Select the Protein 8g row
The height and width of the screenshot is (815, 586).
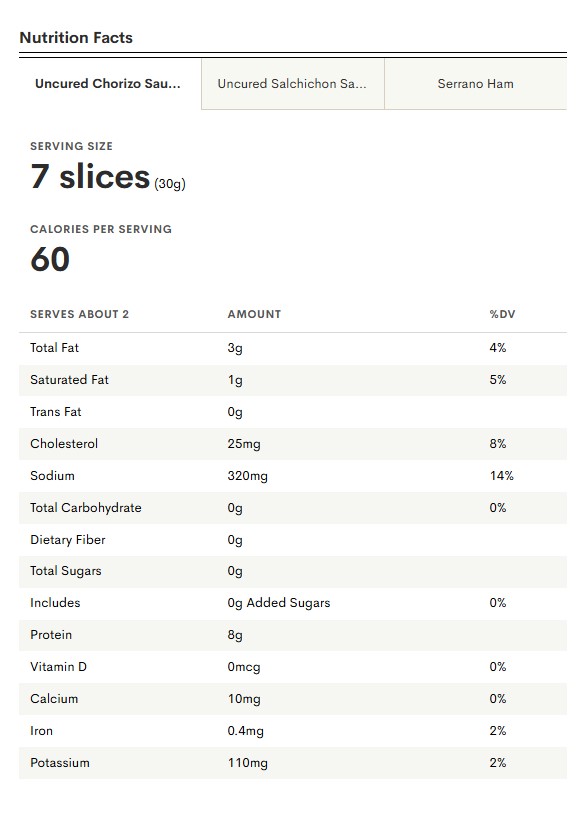pos(293,635)
